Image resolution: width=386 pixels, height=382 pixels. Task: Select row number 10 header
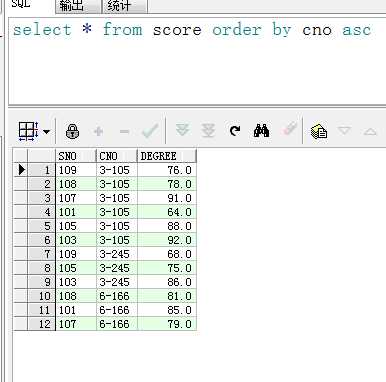coord(41,296)
